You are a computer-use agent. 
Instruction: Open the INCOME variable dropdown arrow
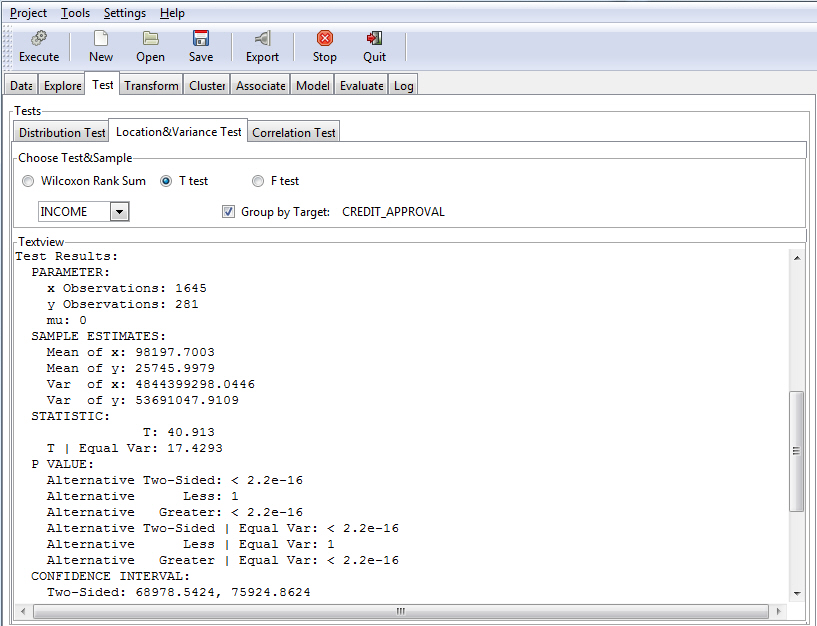[119, 212]
